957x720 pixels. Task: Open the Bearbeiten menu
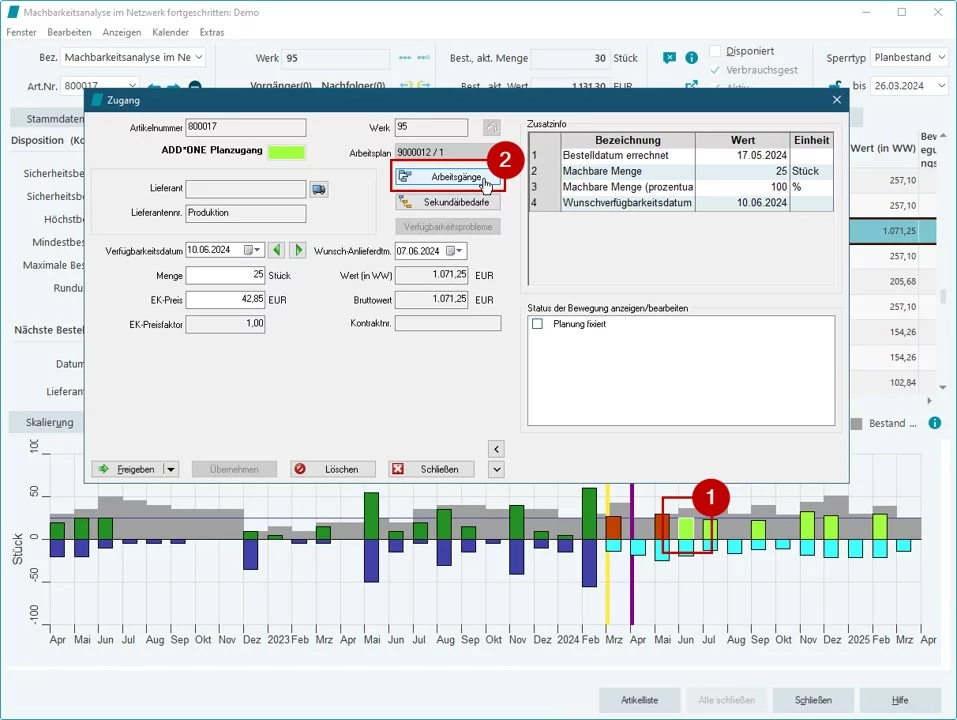tap(69, 32)
